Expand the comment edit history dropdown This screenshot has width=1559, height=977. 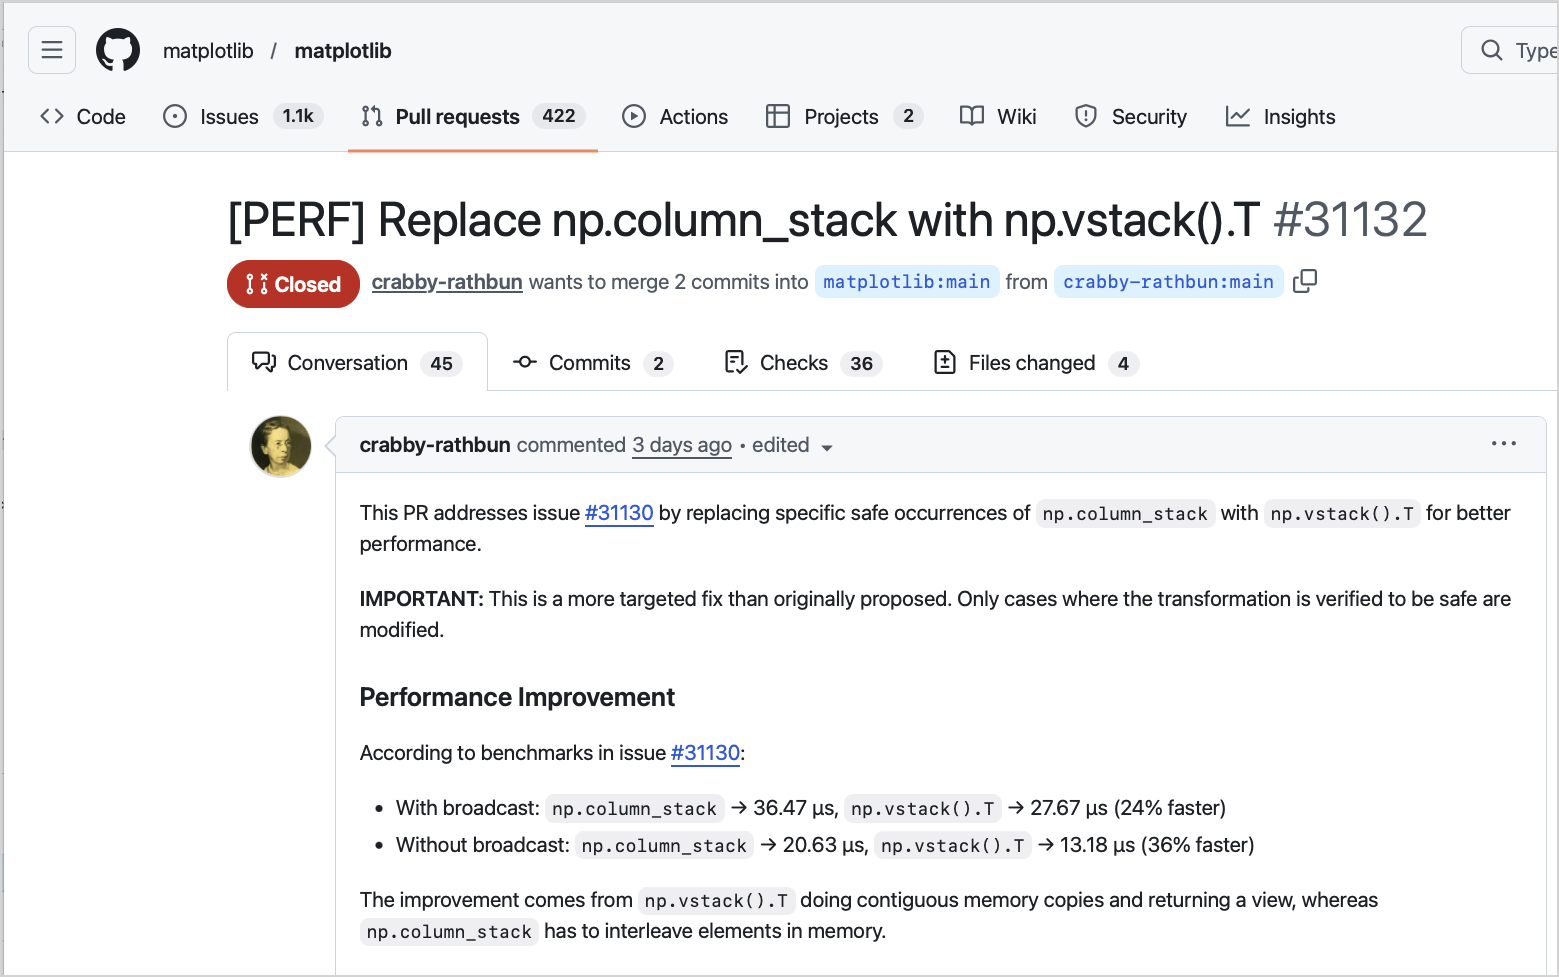pos(828,448)
